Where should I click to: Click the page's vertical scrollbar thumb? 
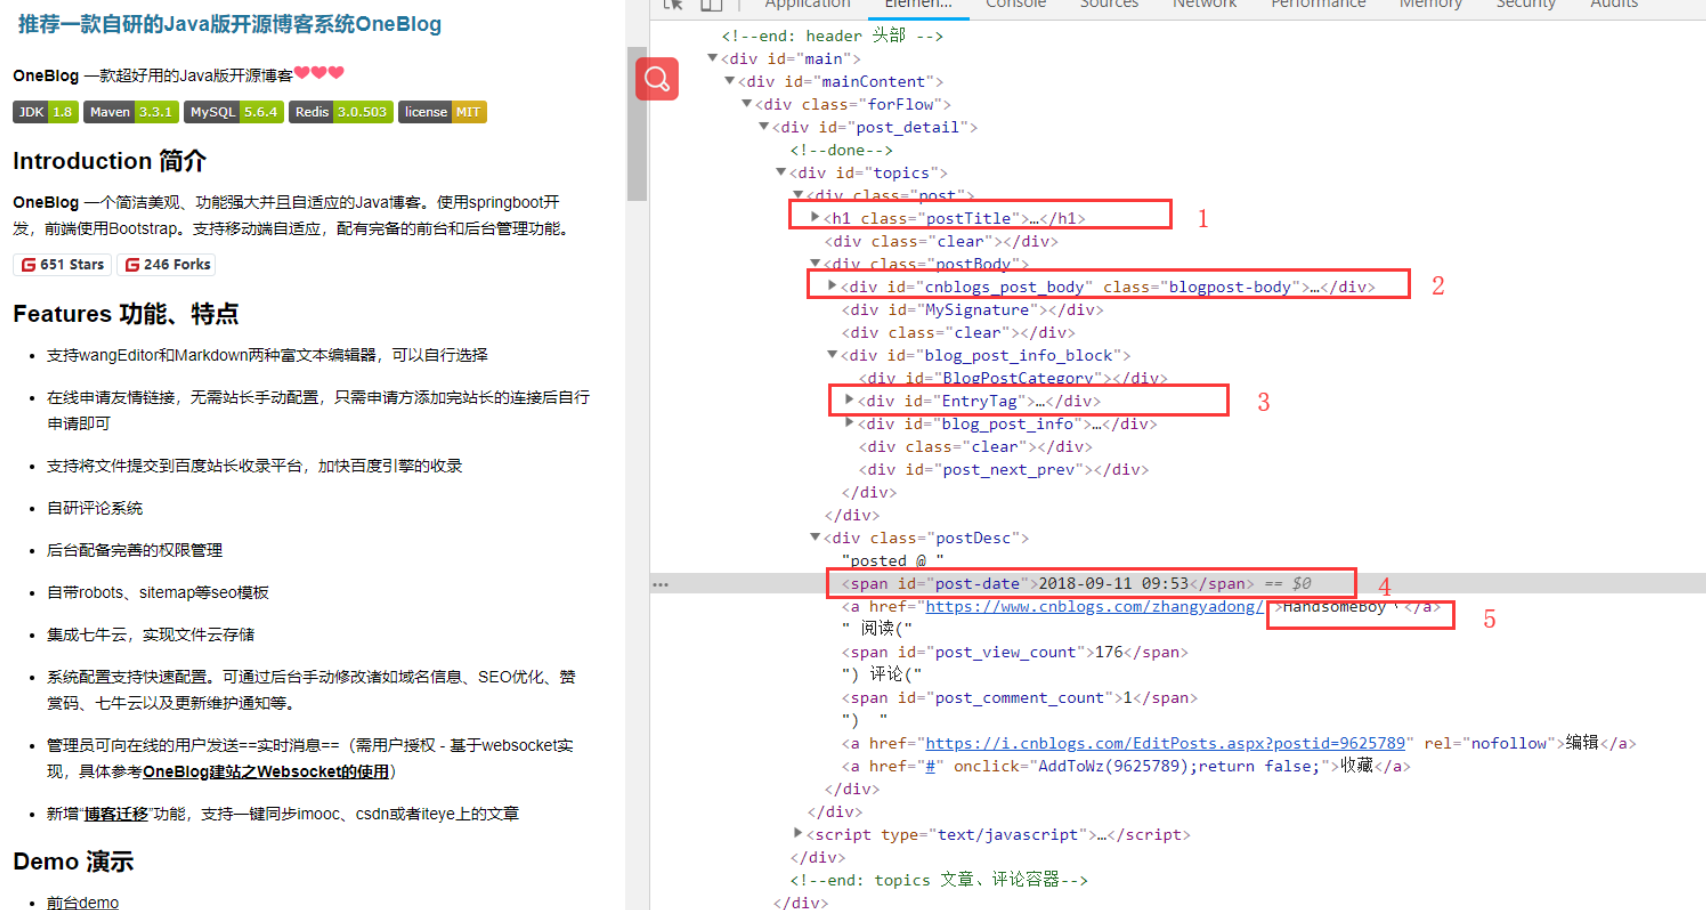point(637,124)
